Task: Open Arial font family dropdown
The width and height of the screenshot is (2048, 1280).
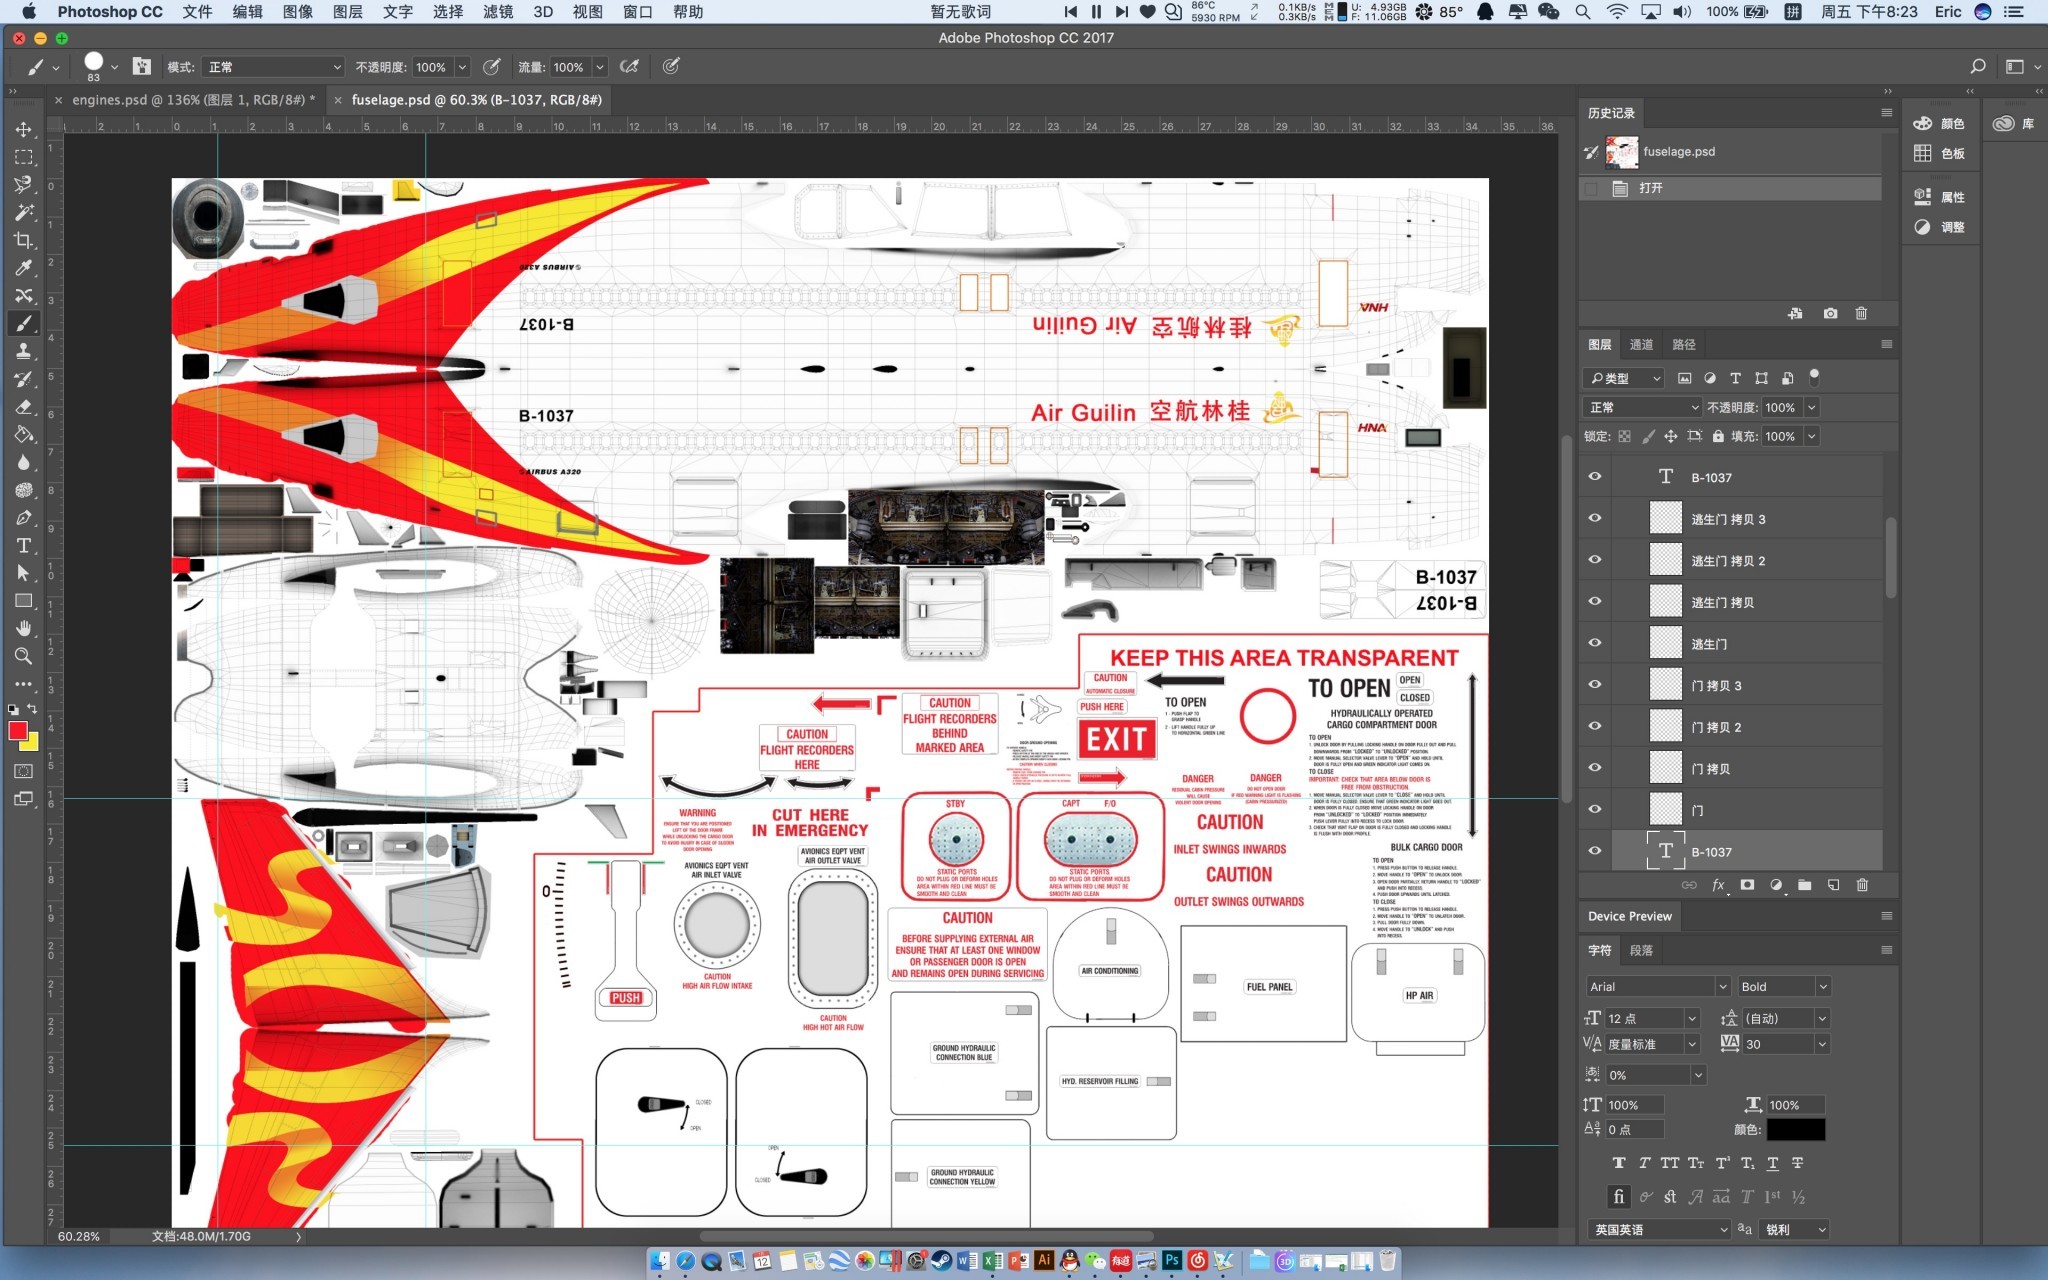Action: 1658,987
